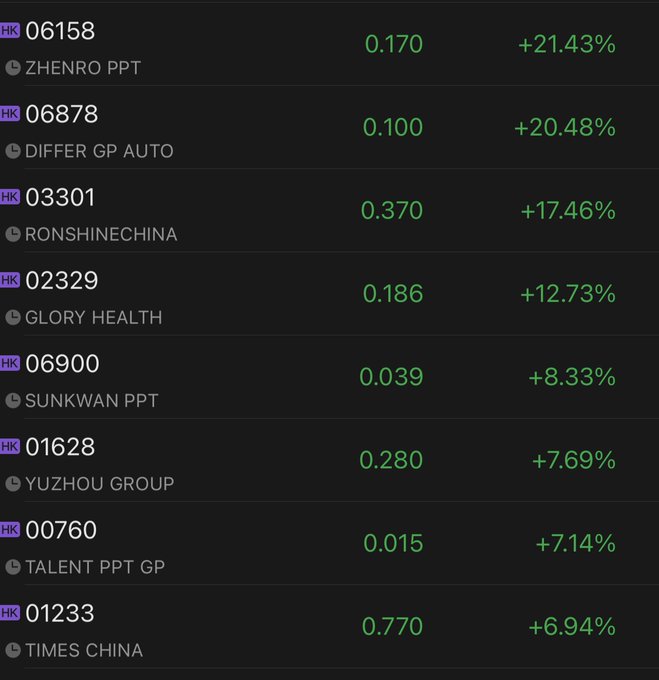The height and width of the screenshot is (680, 659).
Task: Tap the clock icon beside YUZHOU GROUP
Action: coord(13,483)
